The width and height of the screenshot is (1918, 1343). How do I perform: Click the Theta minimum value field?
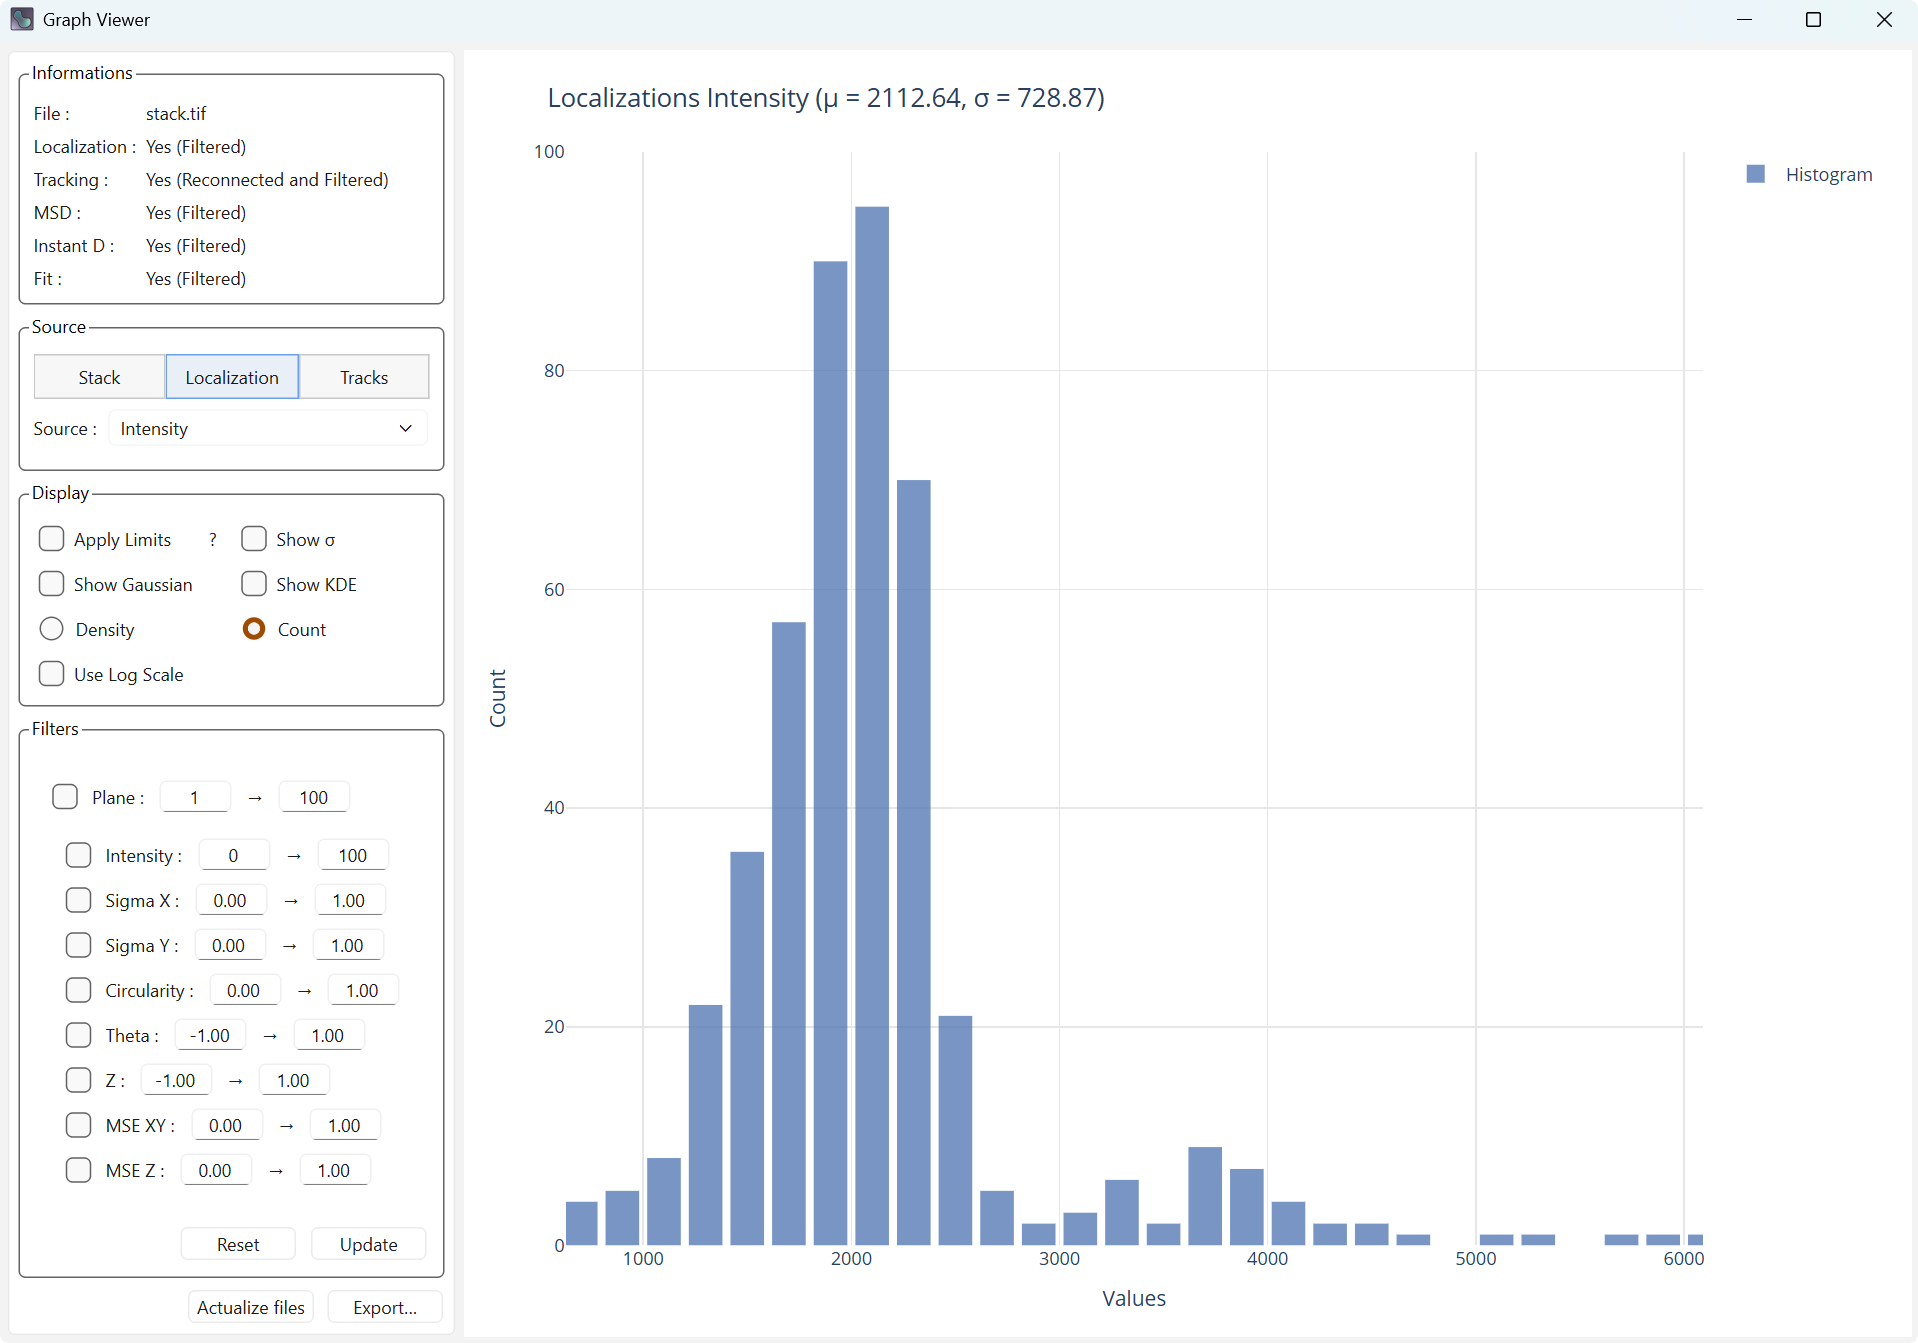tap(209, 1035)
